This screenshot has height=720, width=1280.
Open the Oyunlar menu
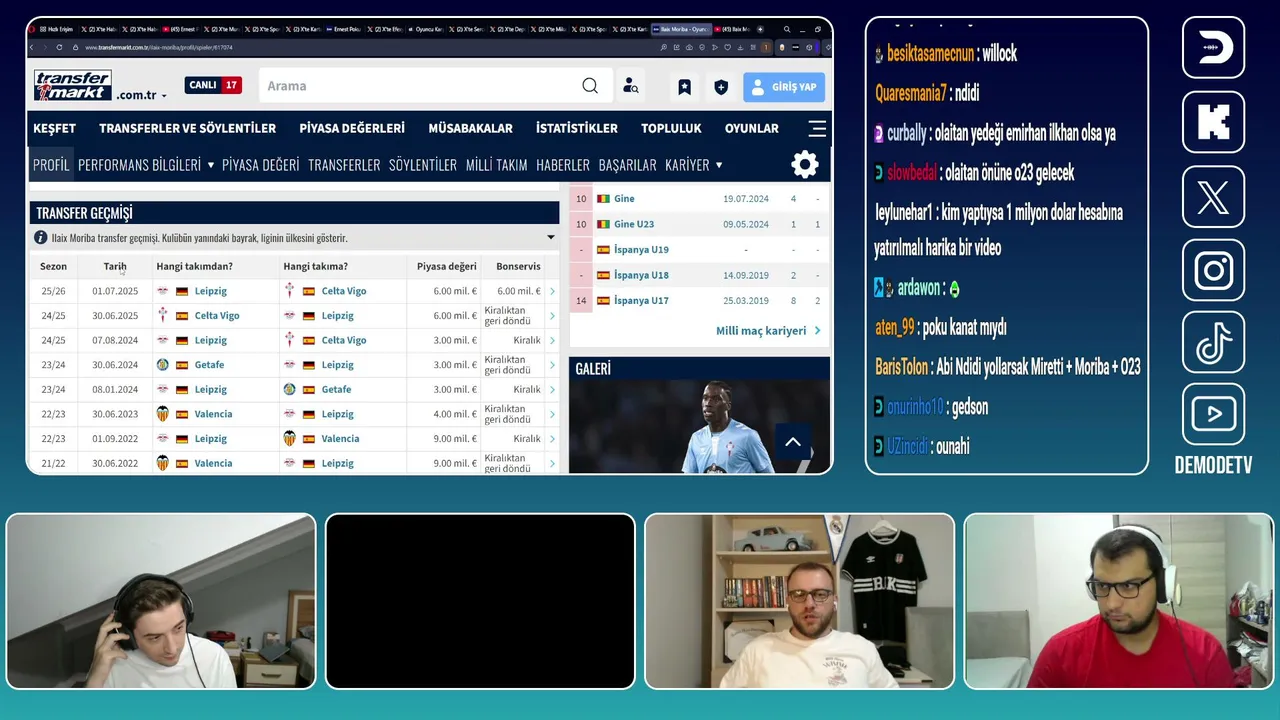752,128
